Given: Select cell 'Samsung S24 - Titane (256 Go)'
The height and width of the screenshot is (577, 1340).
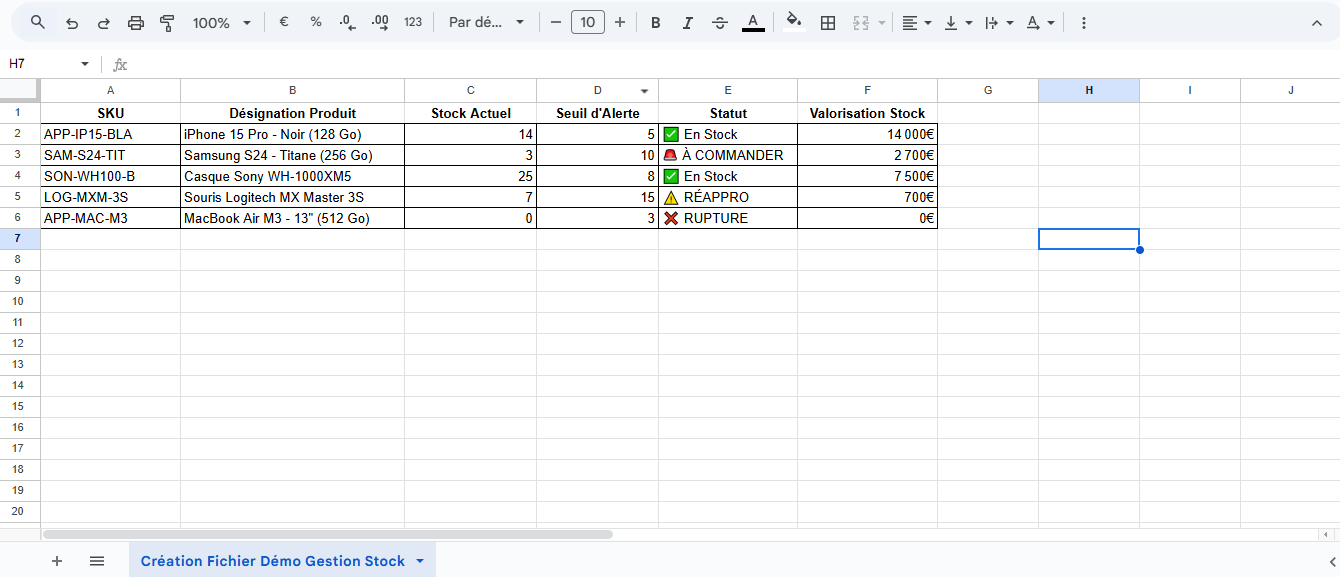Looking at the screenshot, I should pyautogui.click(x=292, y=155).
